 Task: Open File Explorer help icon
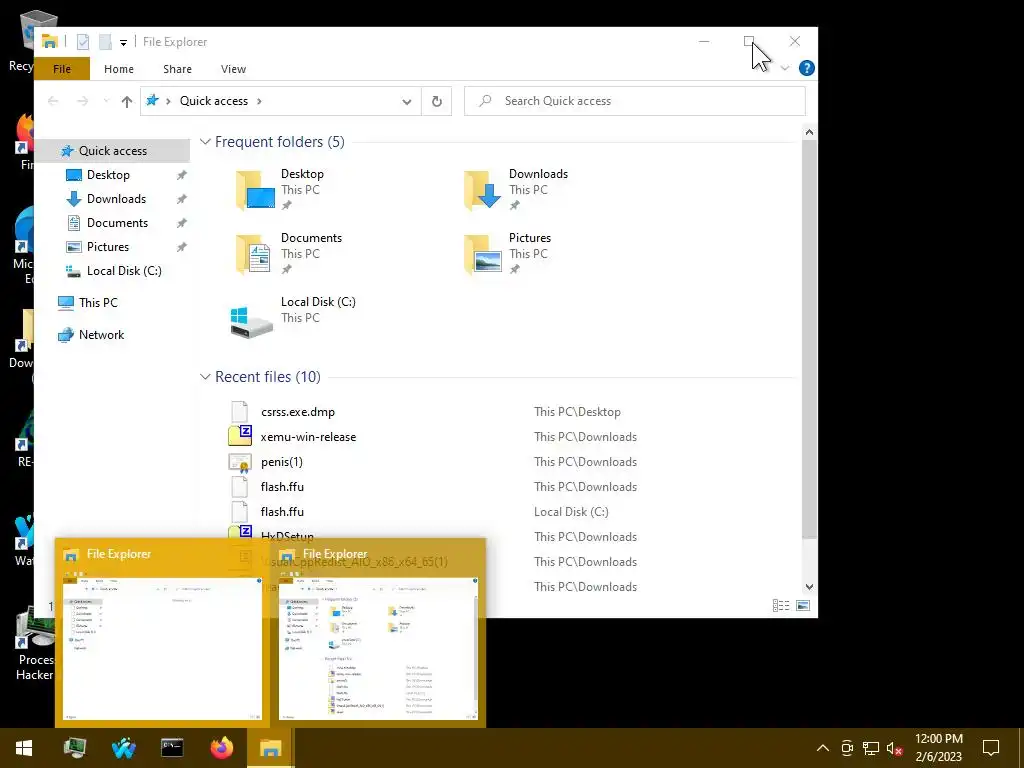807,68
